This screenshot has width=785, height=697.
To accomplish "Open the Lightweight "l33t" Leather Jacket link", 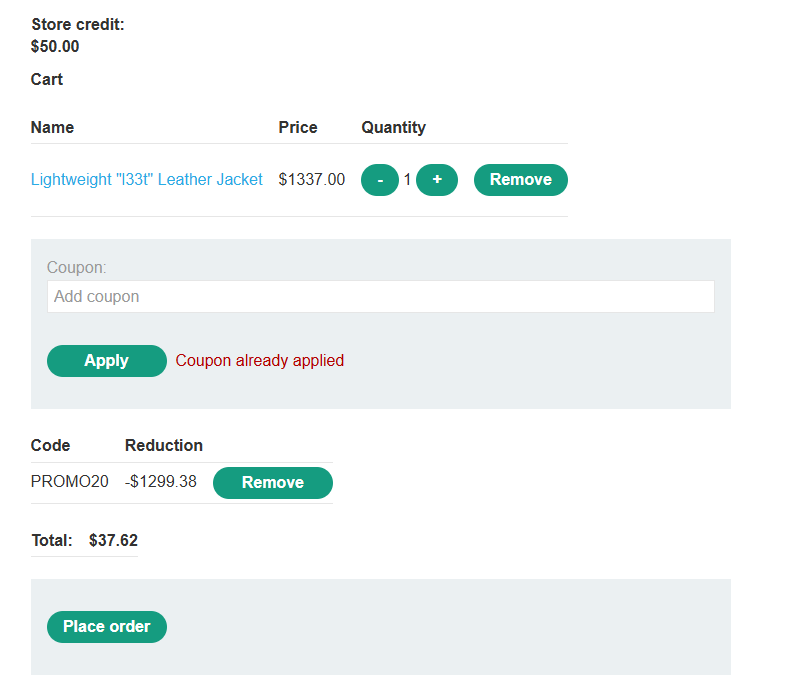I will click(x=147, y=180).
